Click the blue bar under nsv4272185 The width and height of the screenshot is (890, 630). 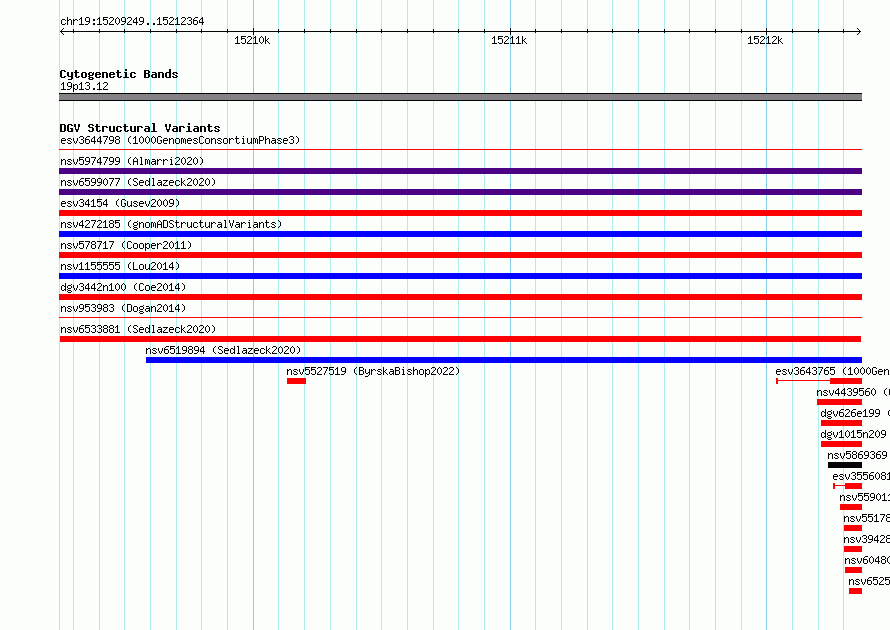coord(460,234)
